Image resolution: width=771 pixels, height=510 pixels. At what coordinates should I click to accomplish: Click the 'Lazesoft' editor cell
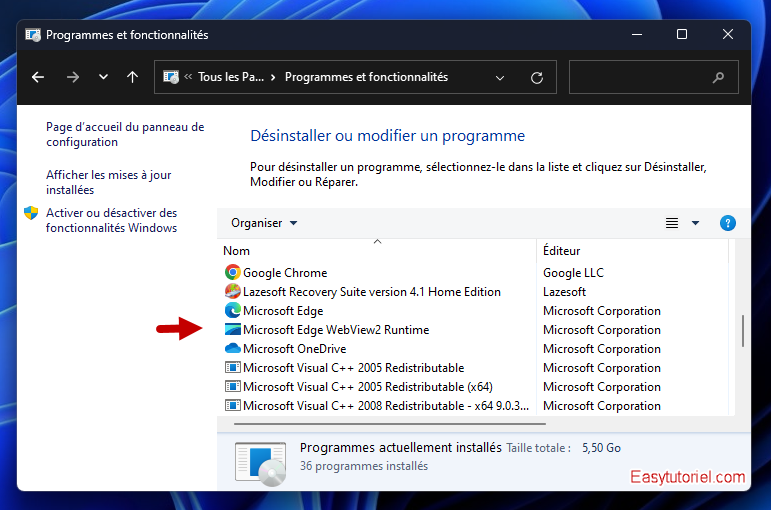tap(564, 292)
